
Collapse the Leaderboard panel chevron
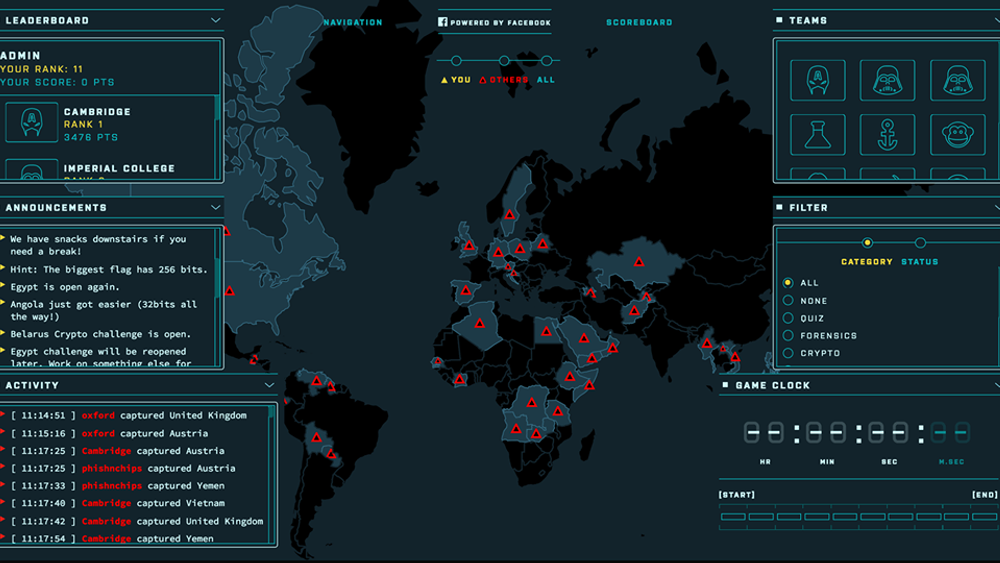click(x=216, y=20)
